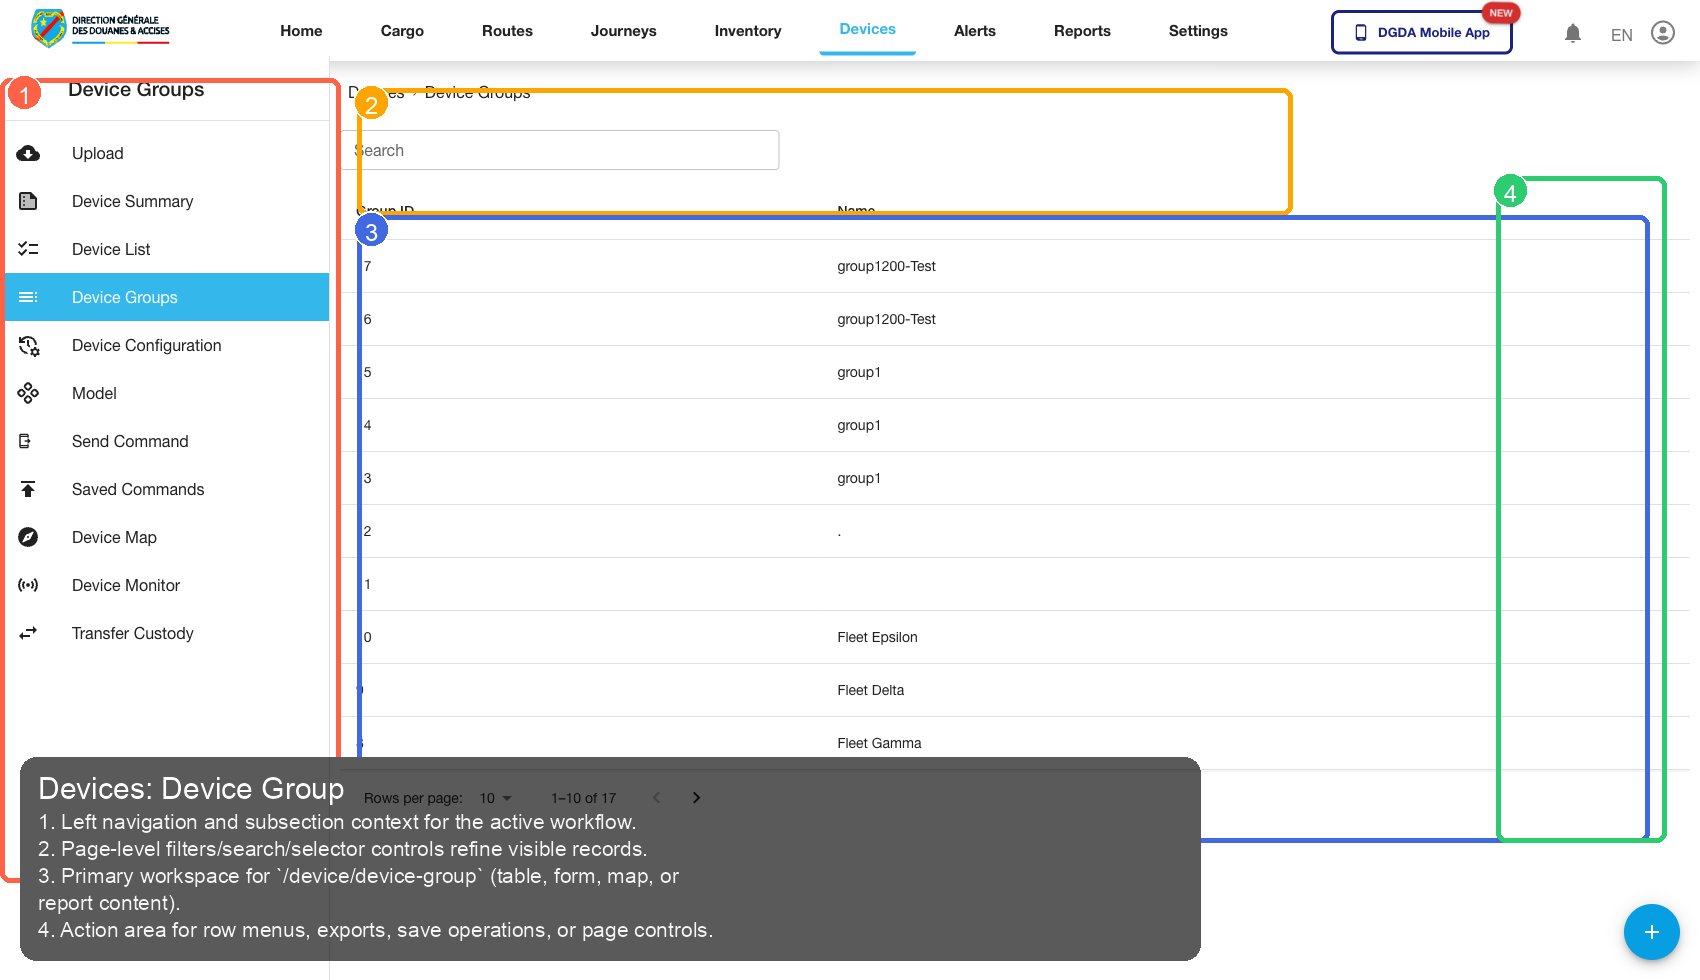Screen dimensions: 1700x980
Task: Click the floating plus button to add group
Action: click(1651, 932)
